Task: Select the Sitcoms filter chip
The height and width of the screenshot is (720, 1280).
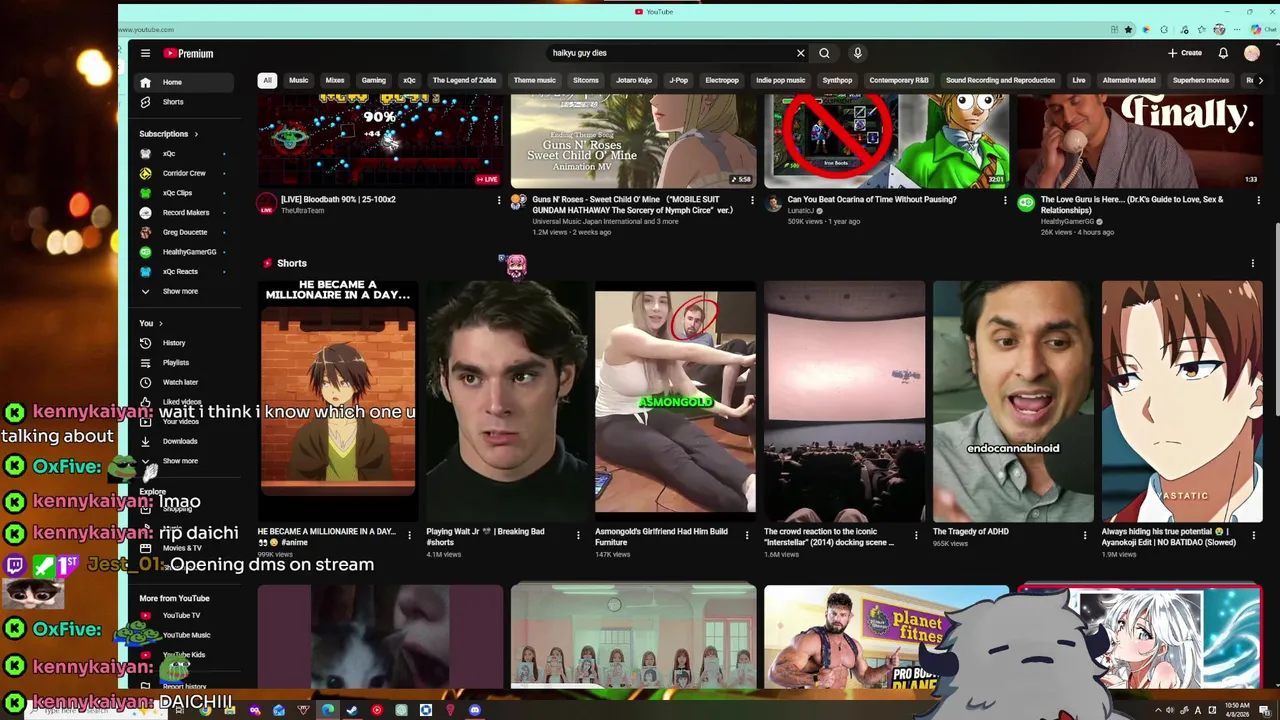Action: point(586,80)
